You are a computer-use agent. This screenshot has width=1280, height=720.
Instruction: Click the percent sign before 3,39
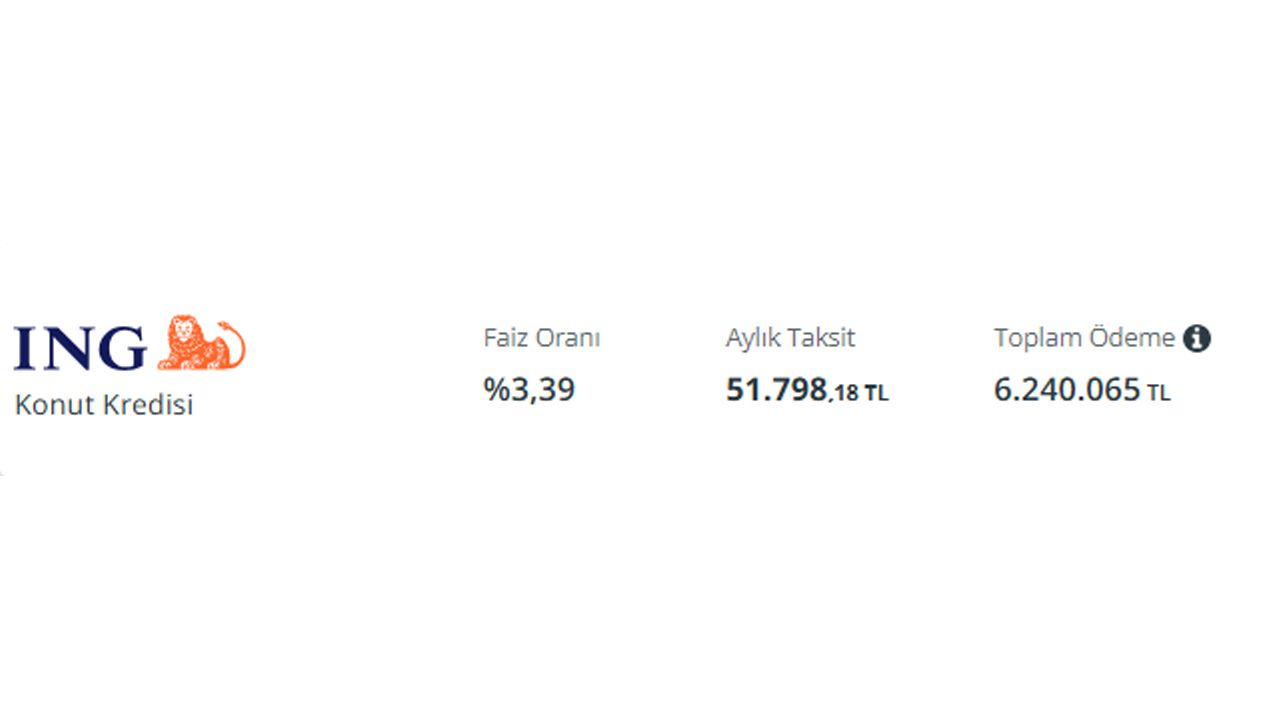(x=496, y=389)
